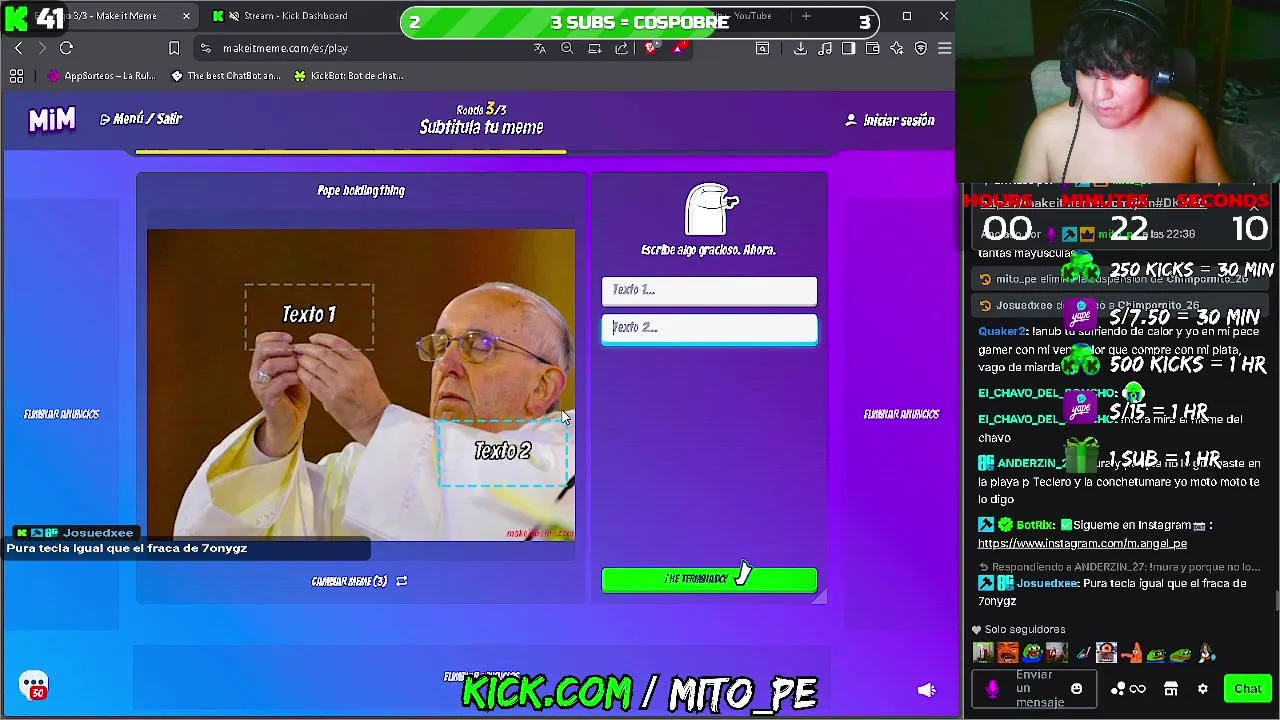The image size is (1280, 720).
Task: Select the Patrick Star emote
Action: [x=1130, y=654]
